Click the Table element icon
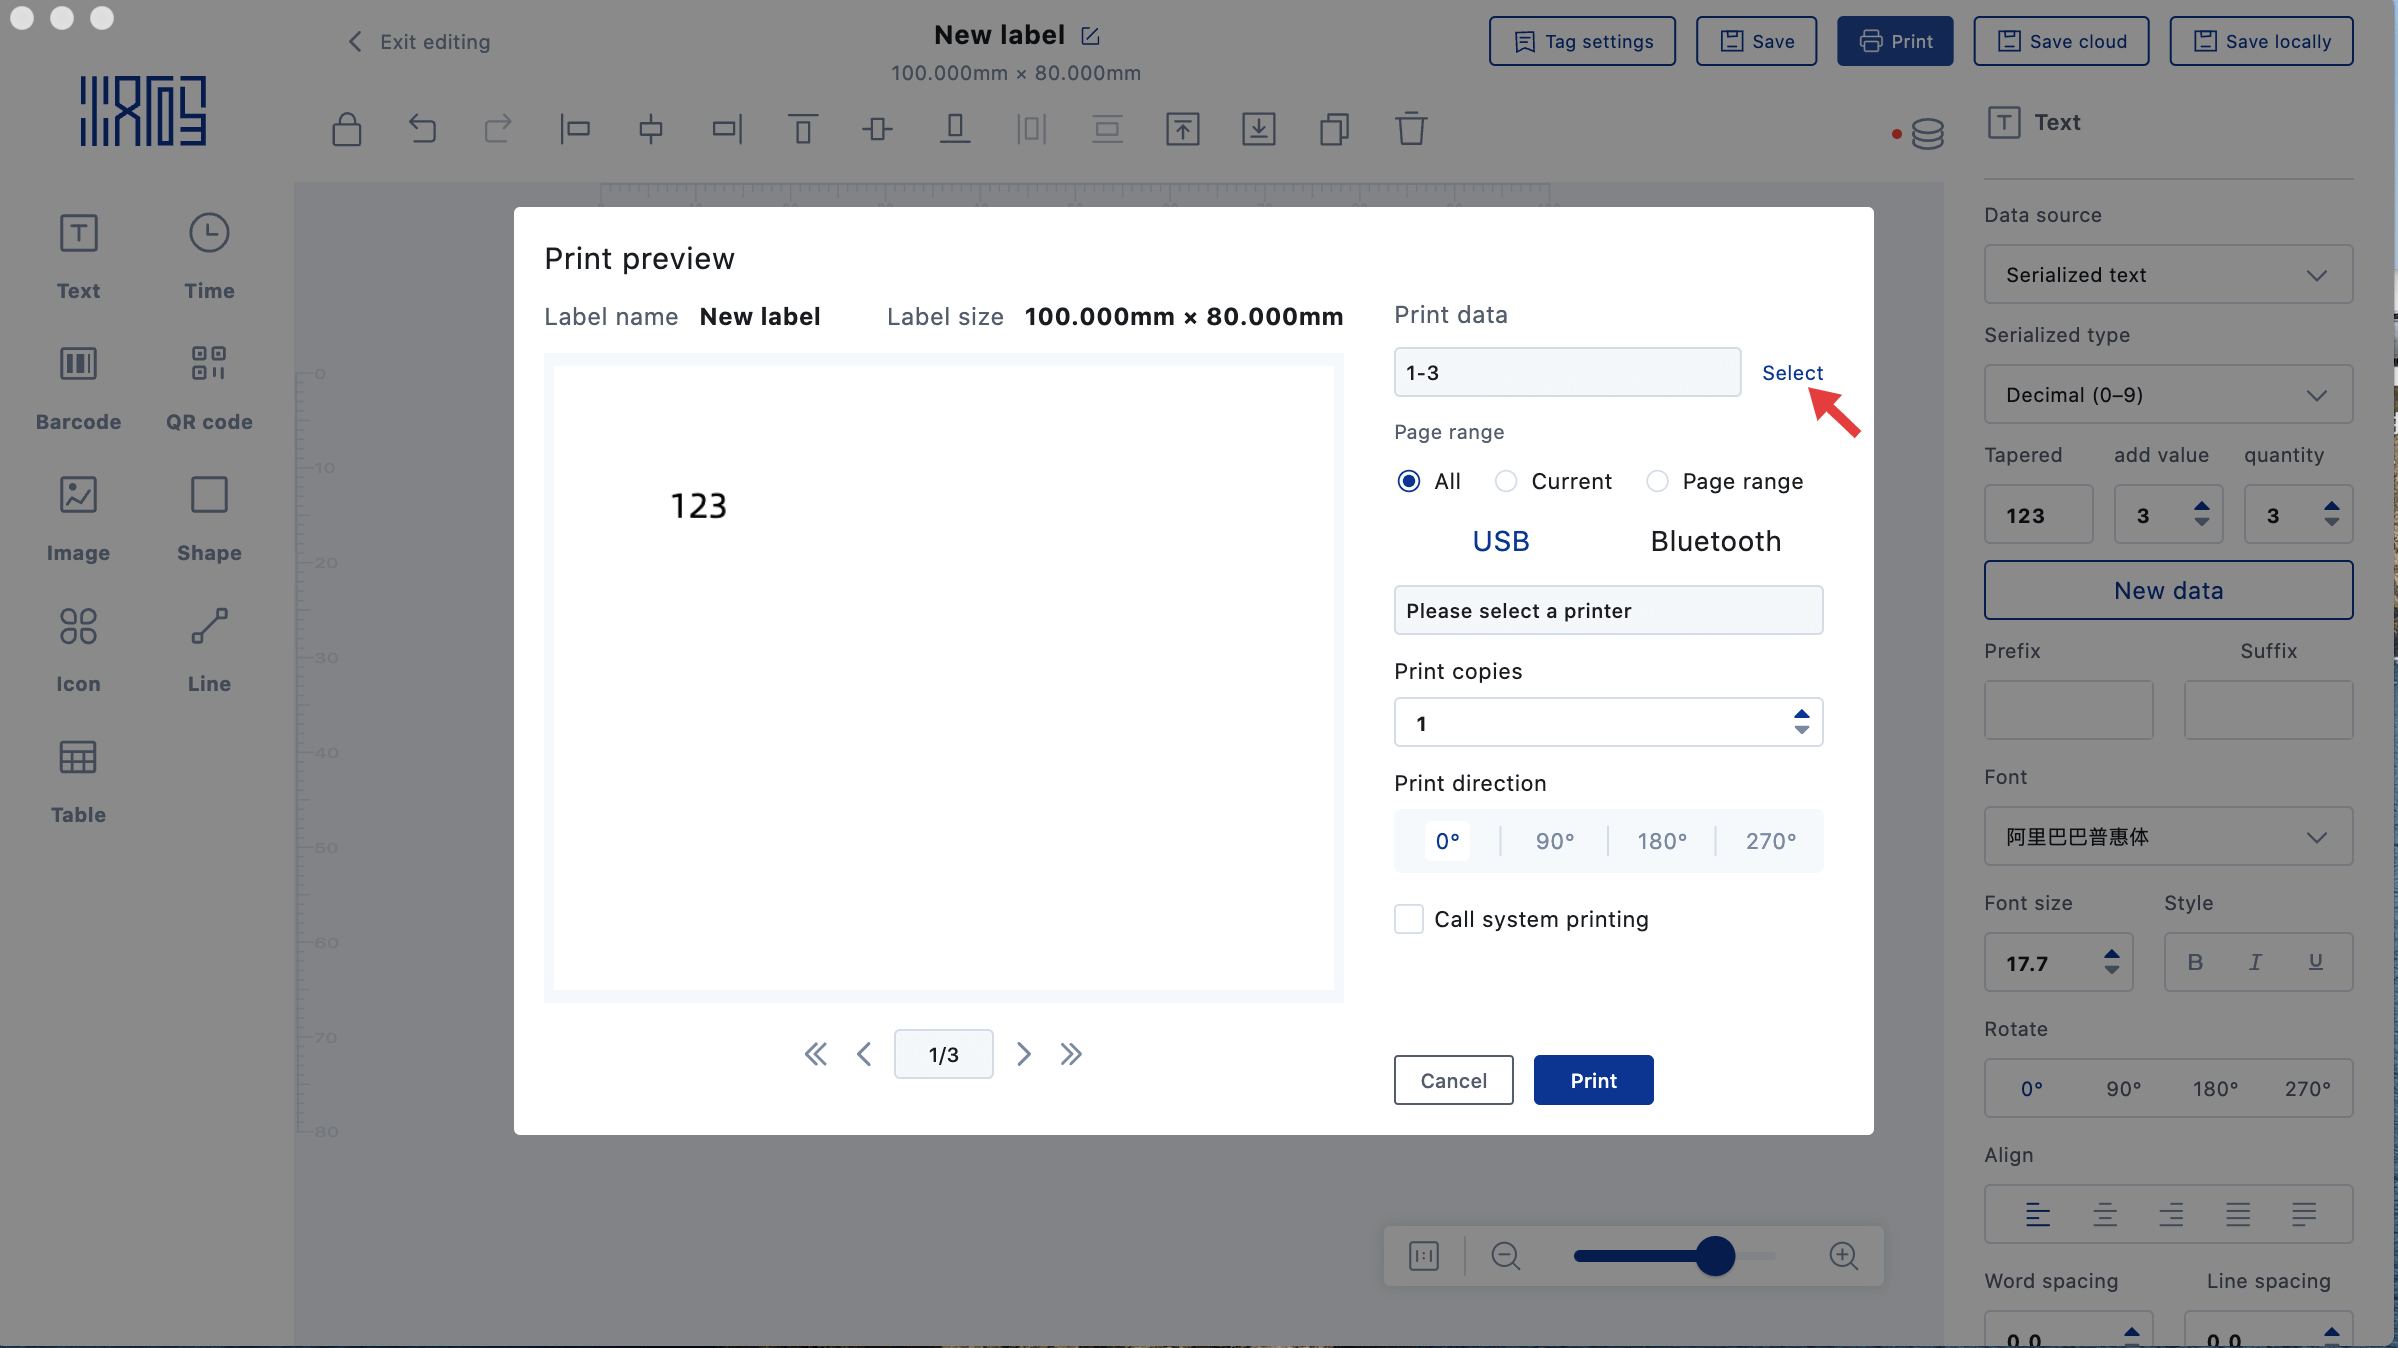 pos(78,758)
